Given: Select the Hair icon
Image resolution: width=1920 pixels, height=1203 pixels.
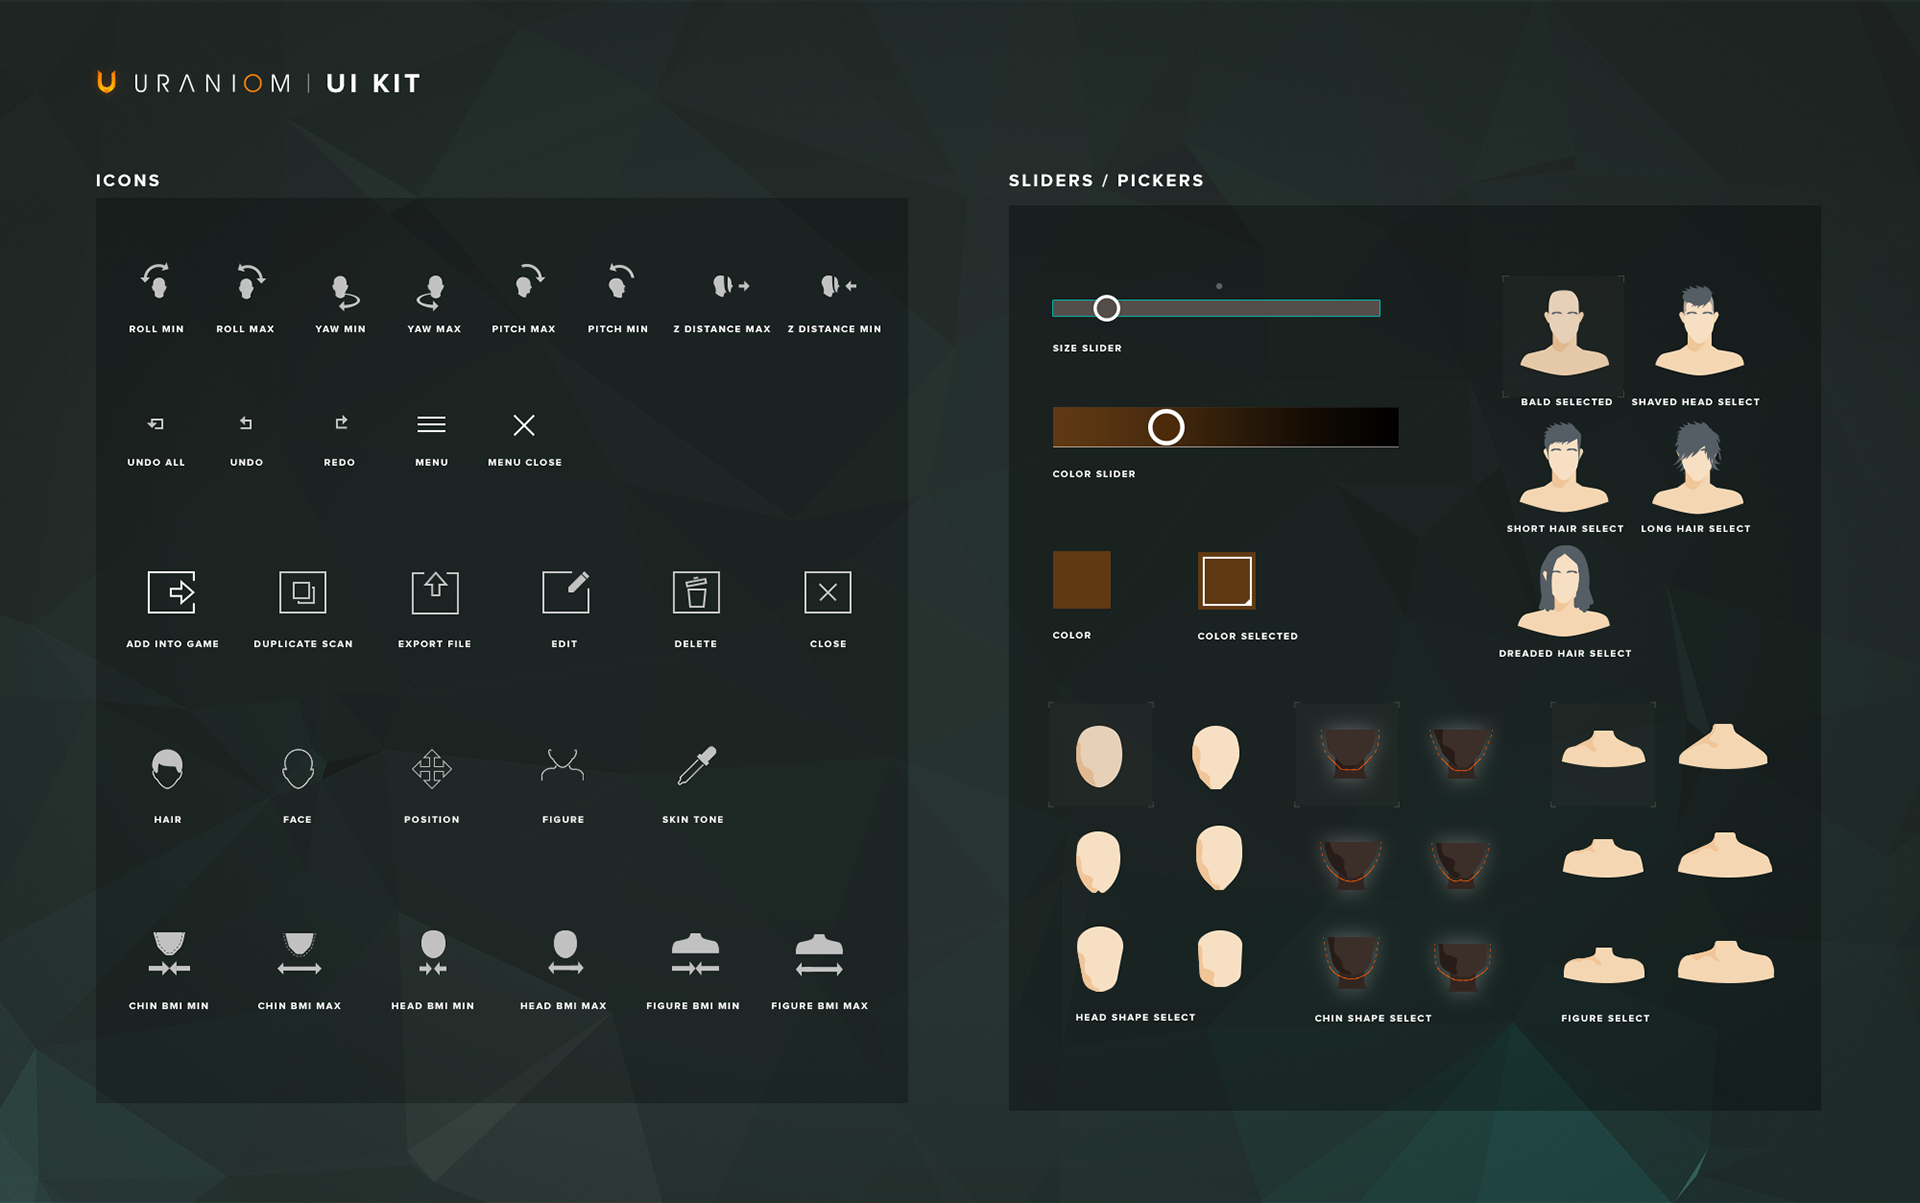Looking at the screenshot, I should [x=168, y=768].
